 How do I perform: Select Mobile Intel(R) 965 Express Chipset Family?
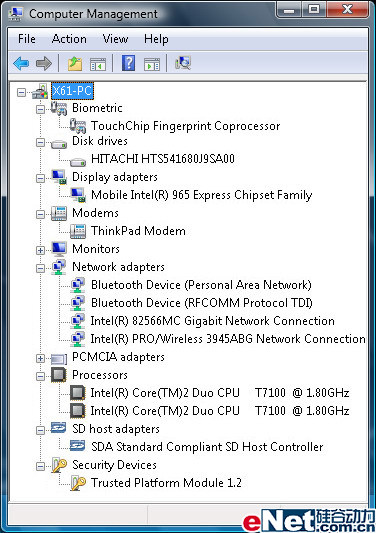click(202, 195)
